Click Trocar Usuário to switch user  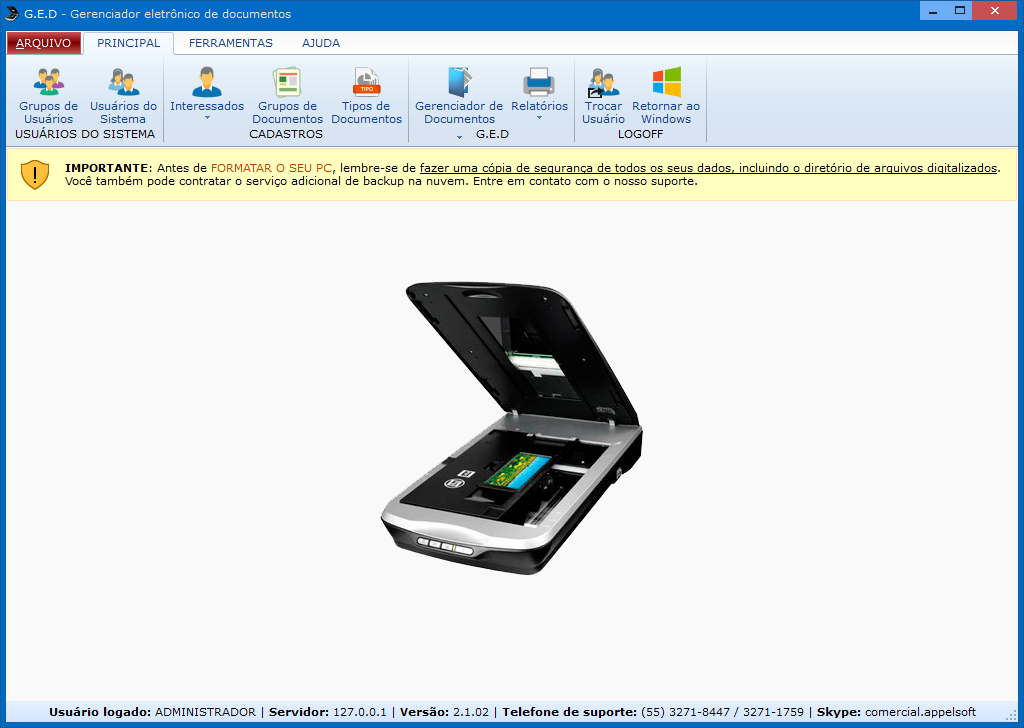[x=603, y=83]
